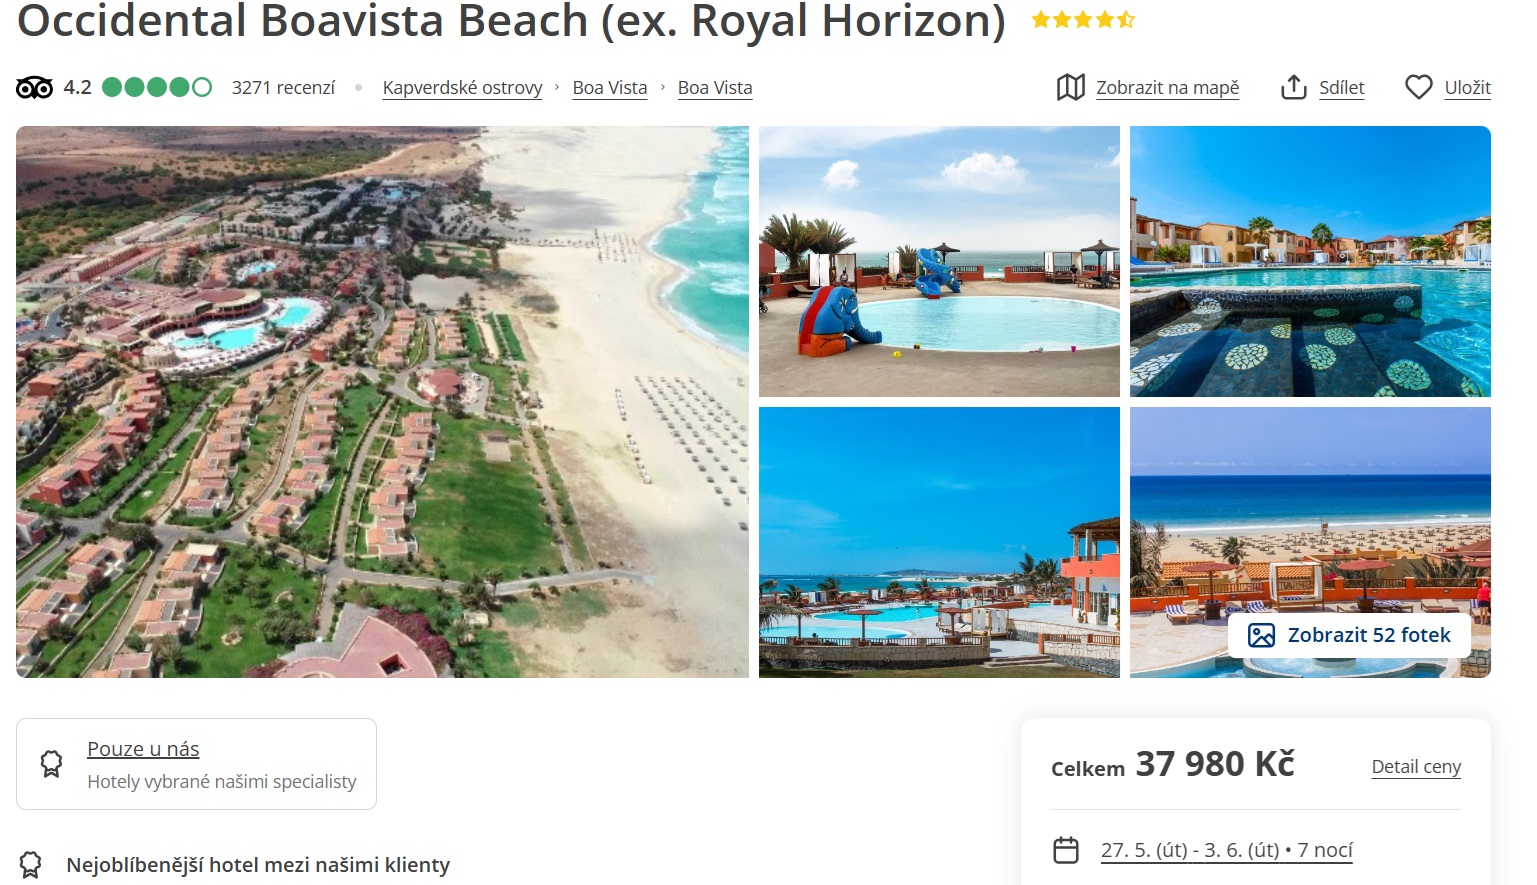
Task: Click the 3271 recenzí review count
Action: tap(283, 88)
